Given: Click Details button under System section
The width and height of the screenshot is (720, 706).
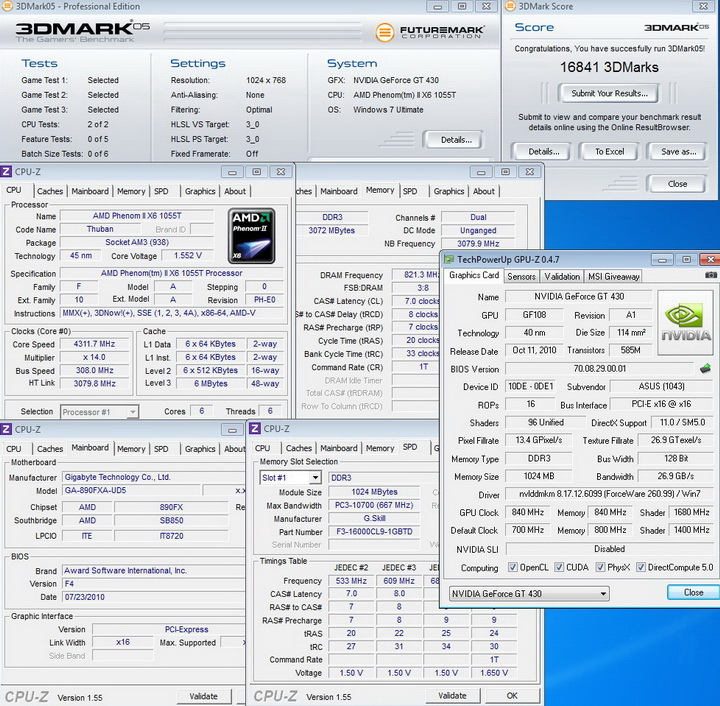Looking at the screenshot, I should [x=456, y=140].
